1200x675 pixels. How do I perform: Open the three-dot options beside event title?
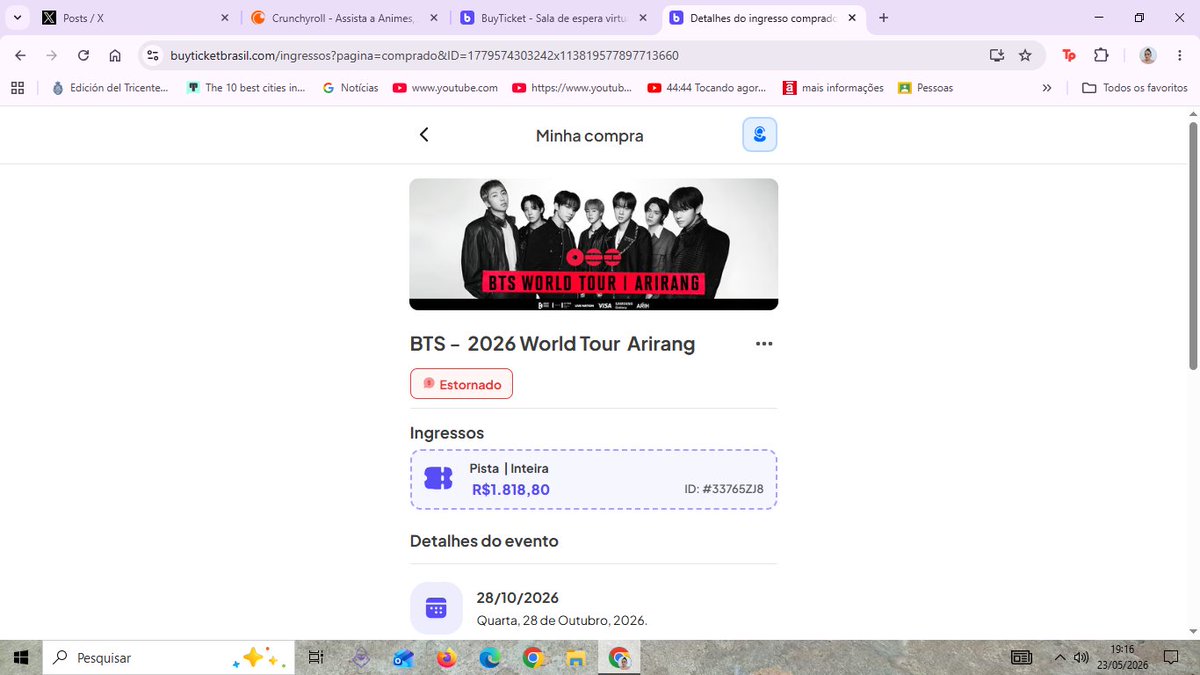764,344
